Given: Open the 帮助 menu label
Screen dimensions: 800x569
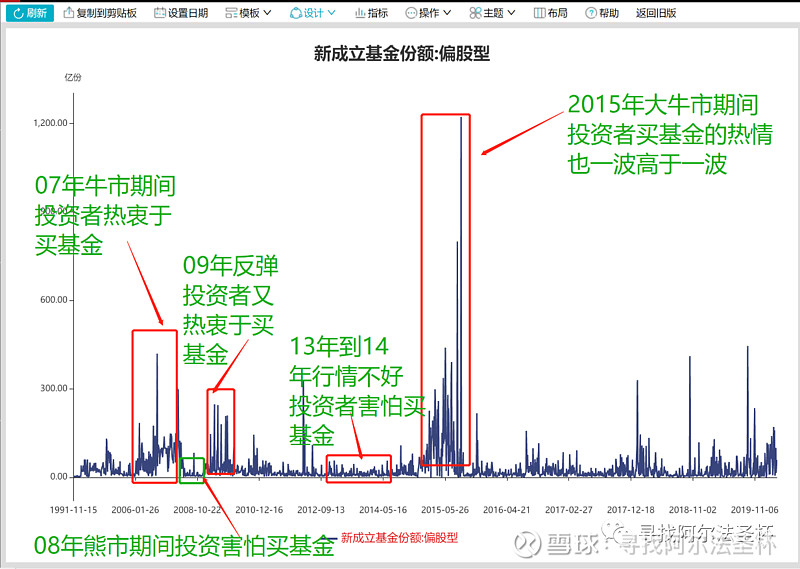Looking at the screenshot, I should (x=609, y=13).
